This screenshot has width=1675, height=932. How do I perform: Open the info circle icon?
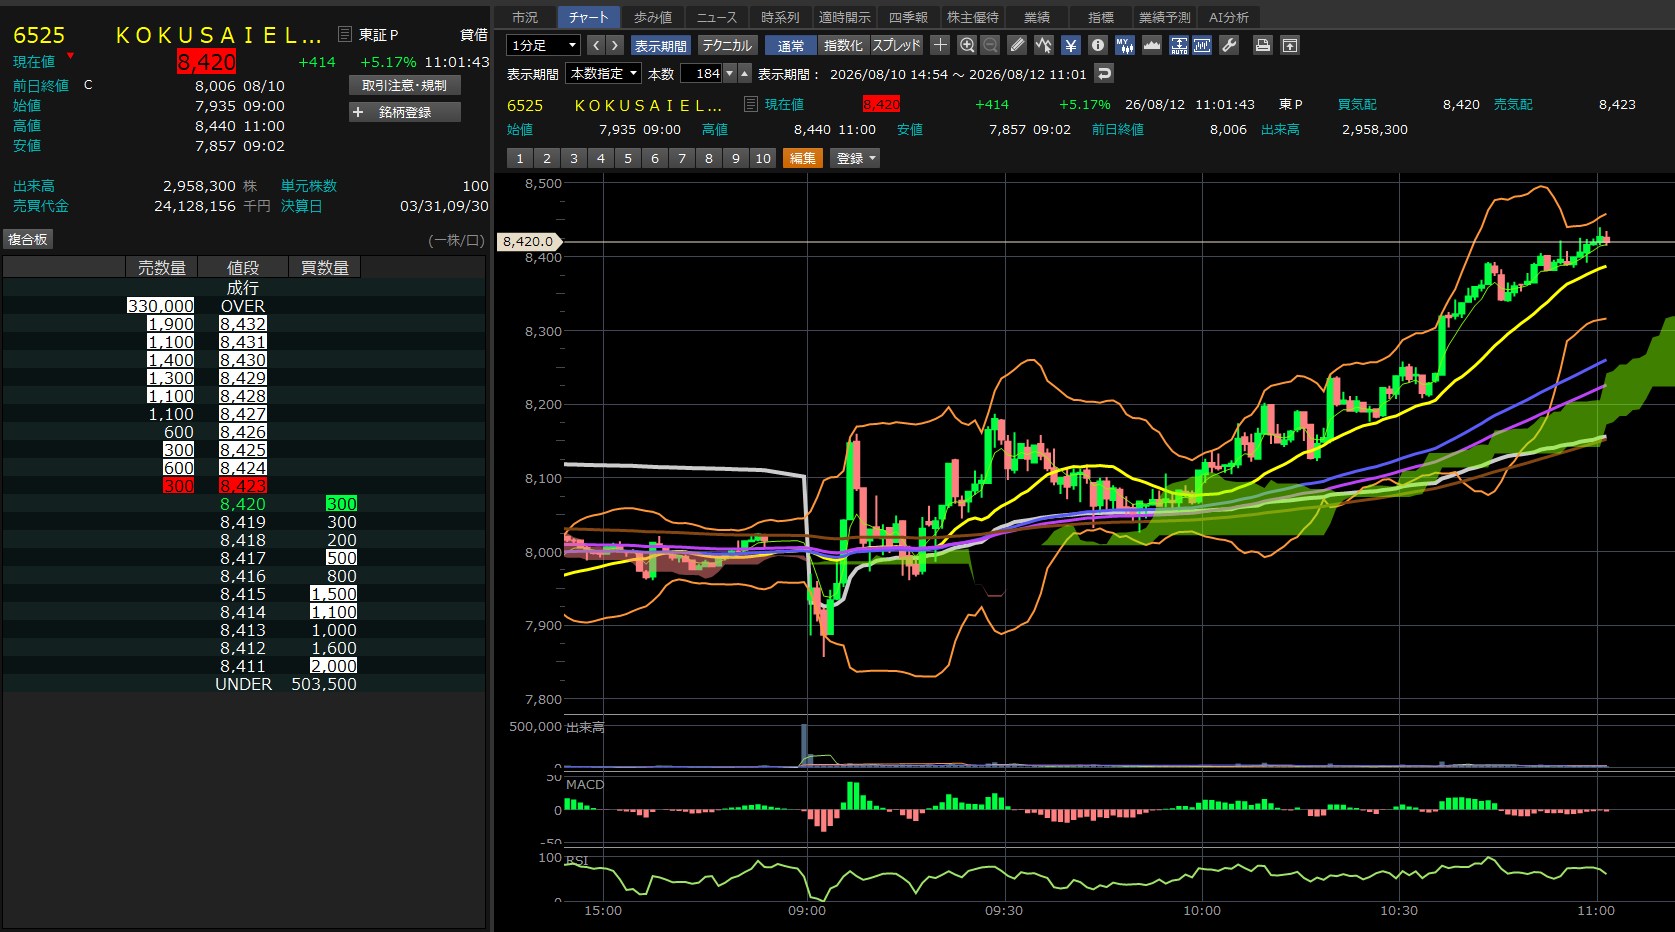tap(1098, 45)
